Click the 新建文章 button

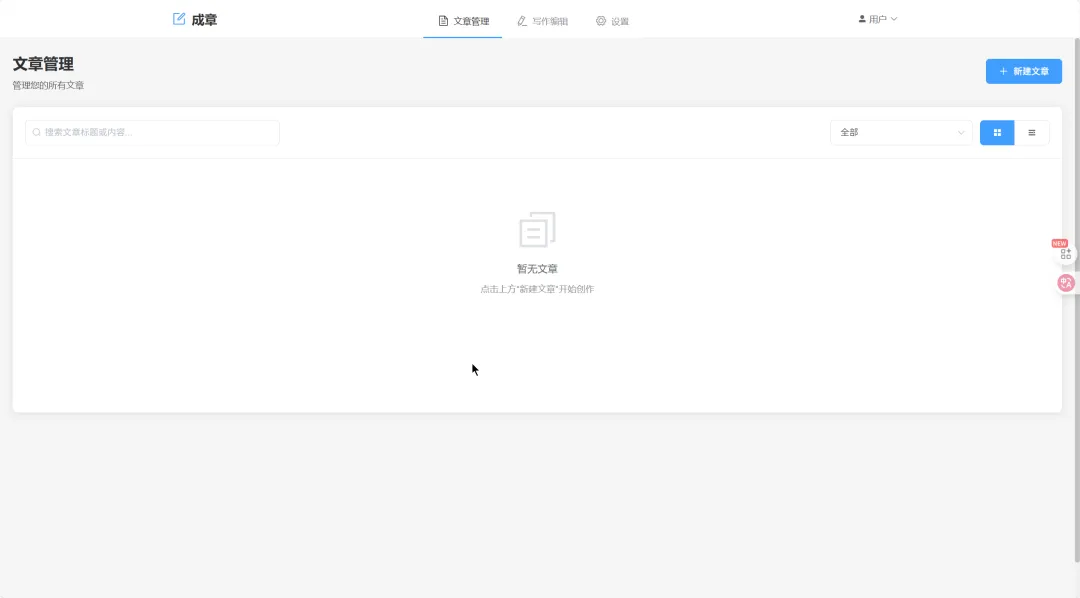[x=1024, y=72]
